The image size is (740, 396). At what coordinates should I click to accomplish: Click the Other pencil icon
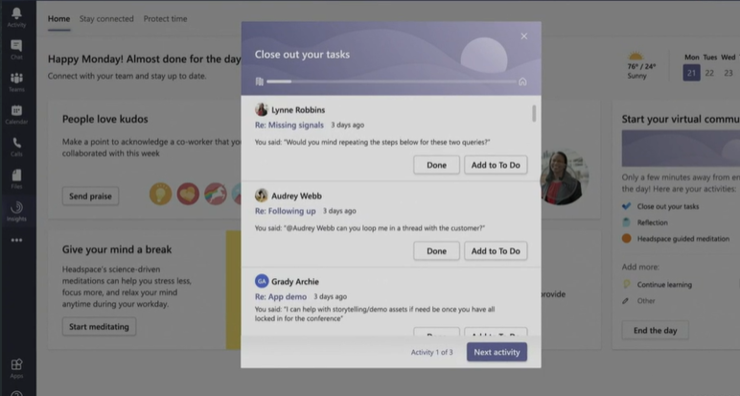626,301
